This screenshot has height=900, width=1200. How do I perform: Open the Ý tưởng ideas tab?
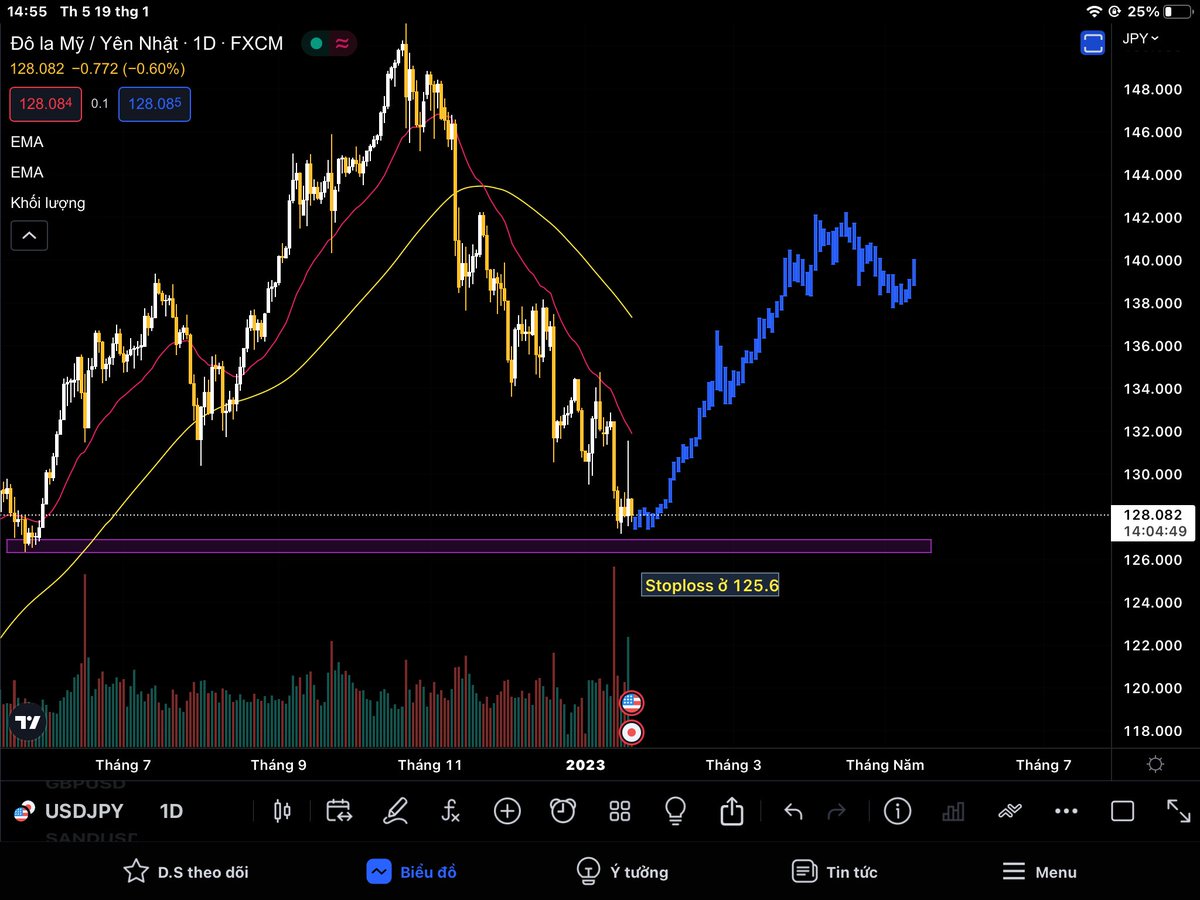point(622,872)
